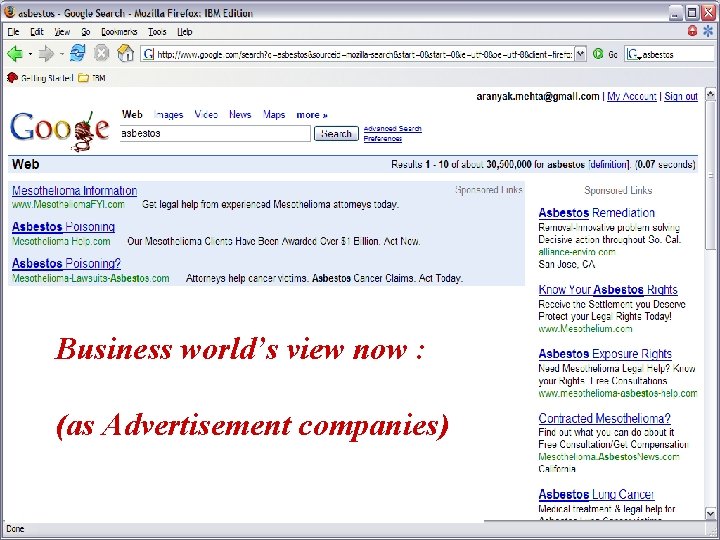Click the browser address bar URL
The height and width of the screenshot is (540, 720).
point(365,55)
